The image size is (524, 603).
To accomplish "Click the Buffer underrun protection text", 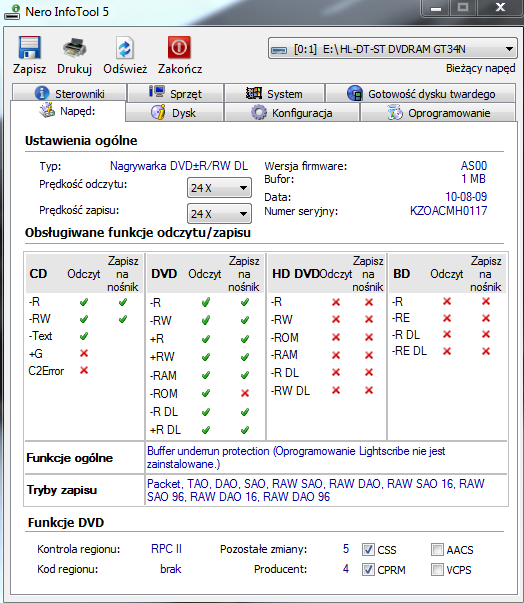I will [x=296, y=458].
